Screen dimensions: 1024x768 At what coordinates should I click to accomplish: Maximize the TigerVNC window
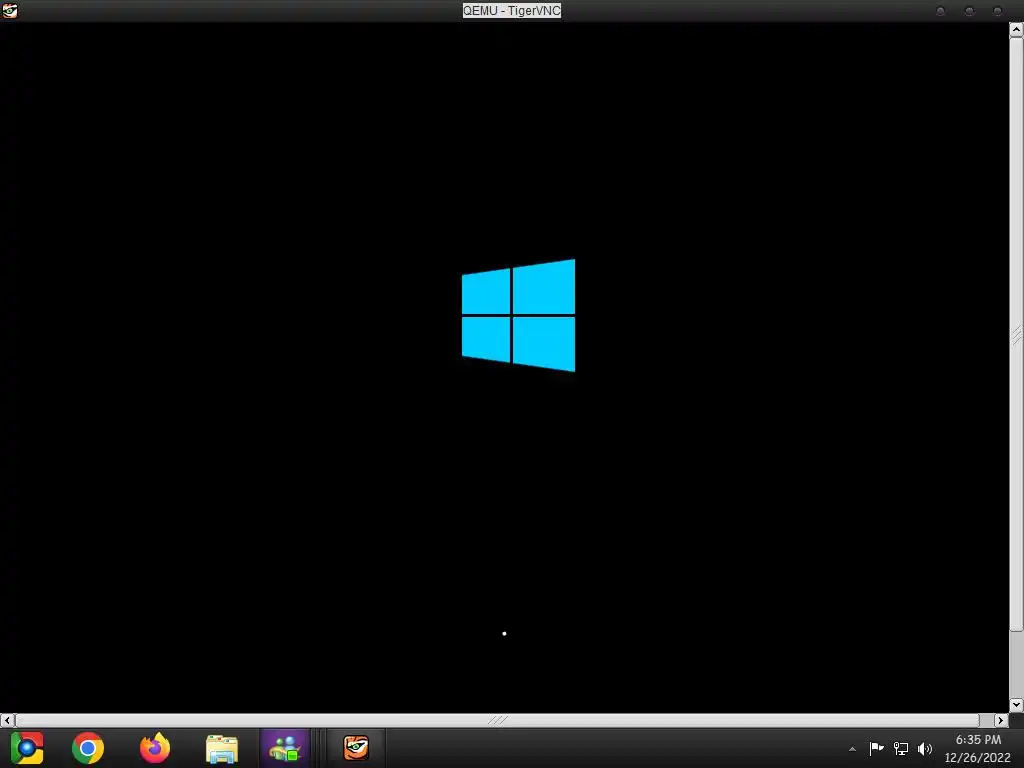pyautogui.click(x=969, y=10)
